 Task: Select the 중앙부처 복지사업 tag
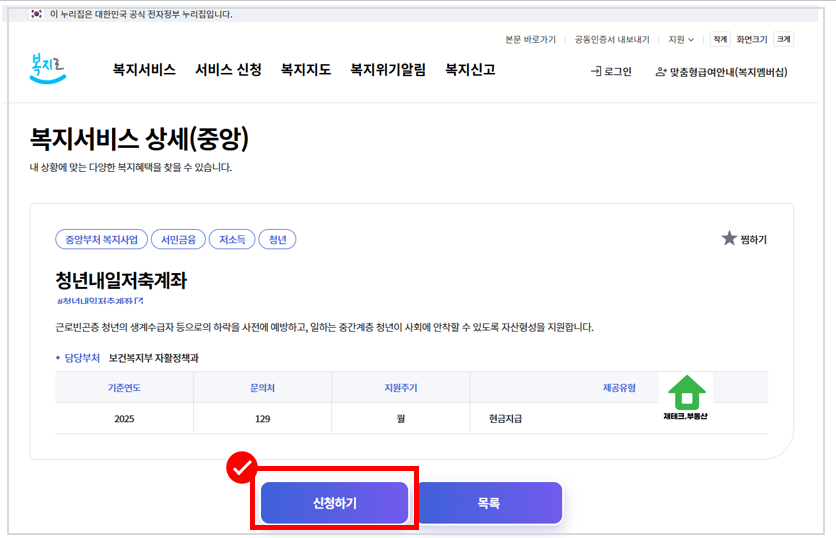[x=101, y=239]
